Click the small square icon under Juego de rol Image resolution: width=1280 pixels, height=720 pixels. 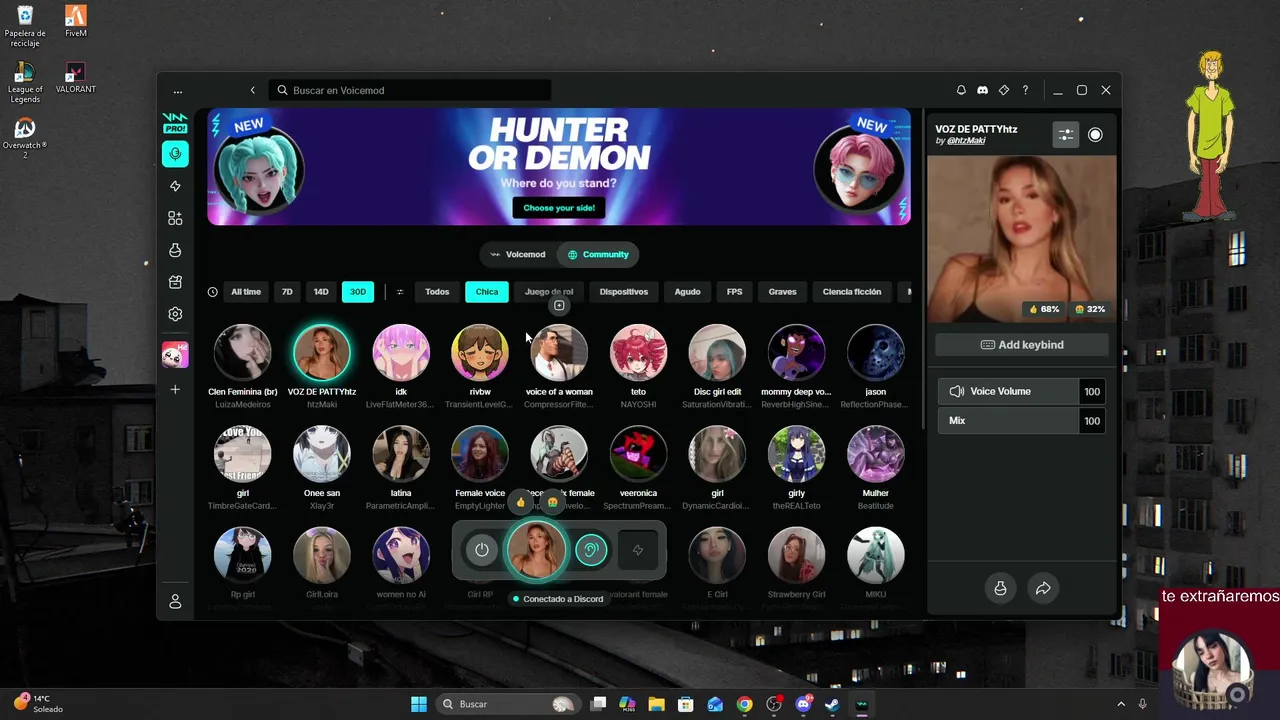click(559, 306)
